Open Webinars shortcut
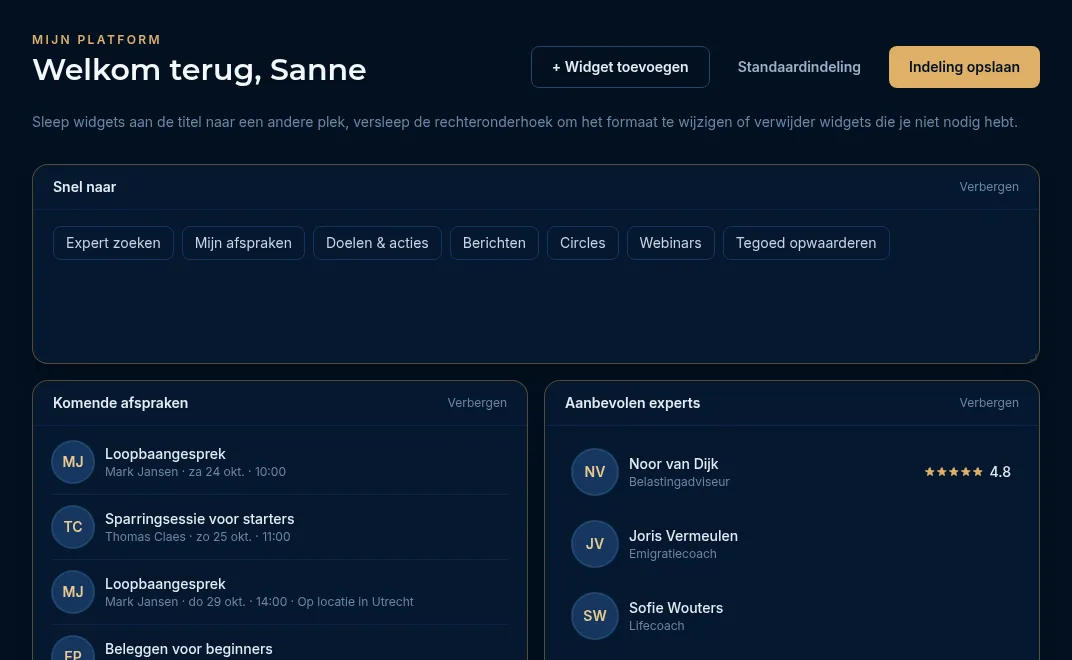The height and width of the screenshot is (660, 1072). [x=671, y=243]
